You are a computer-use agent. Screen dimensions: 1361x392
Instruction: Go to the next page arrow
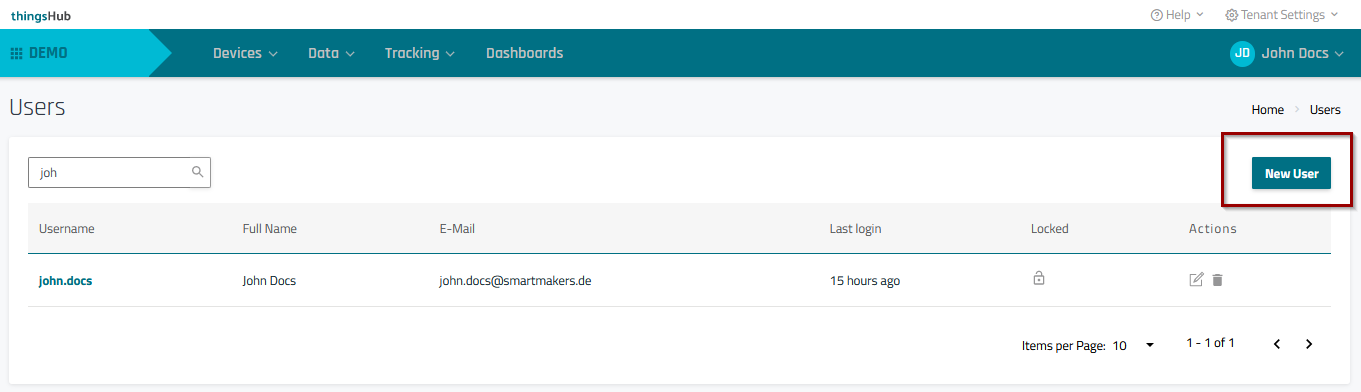coord(1309,344)
